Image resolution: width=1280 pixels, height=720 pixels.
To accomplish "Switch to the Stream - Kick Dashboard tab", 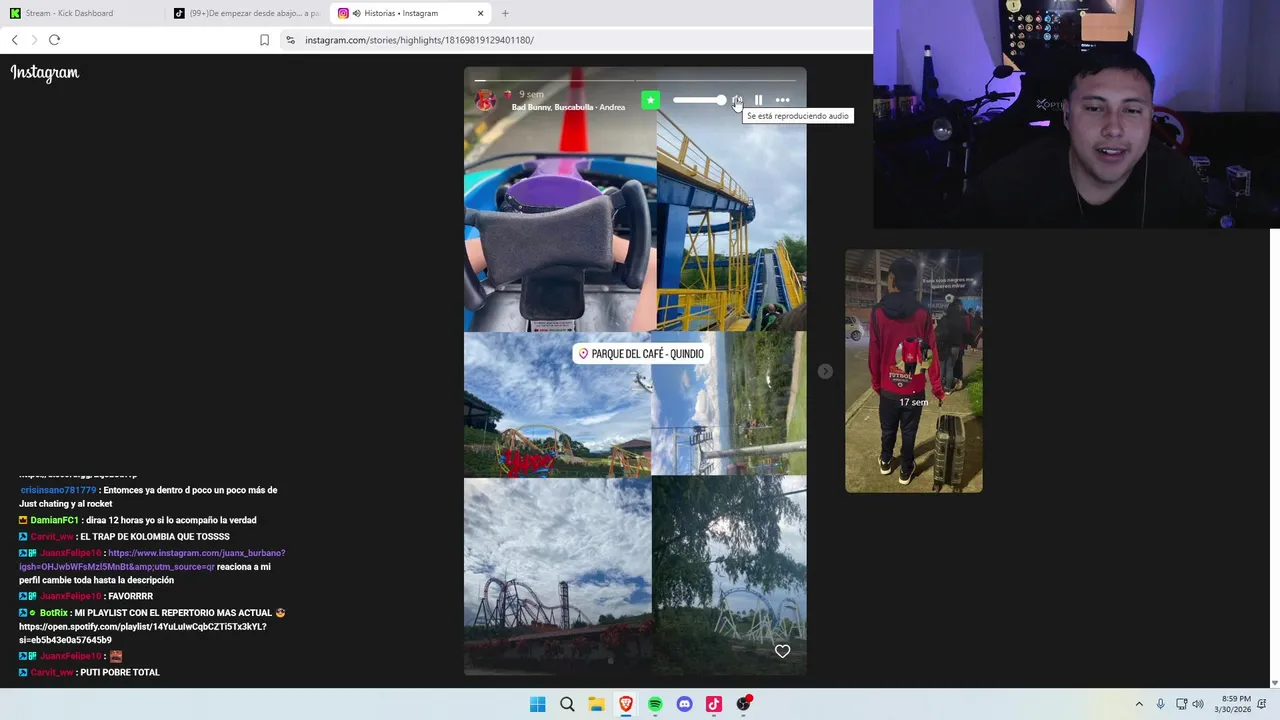I will click(x=80, y=13).
